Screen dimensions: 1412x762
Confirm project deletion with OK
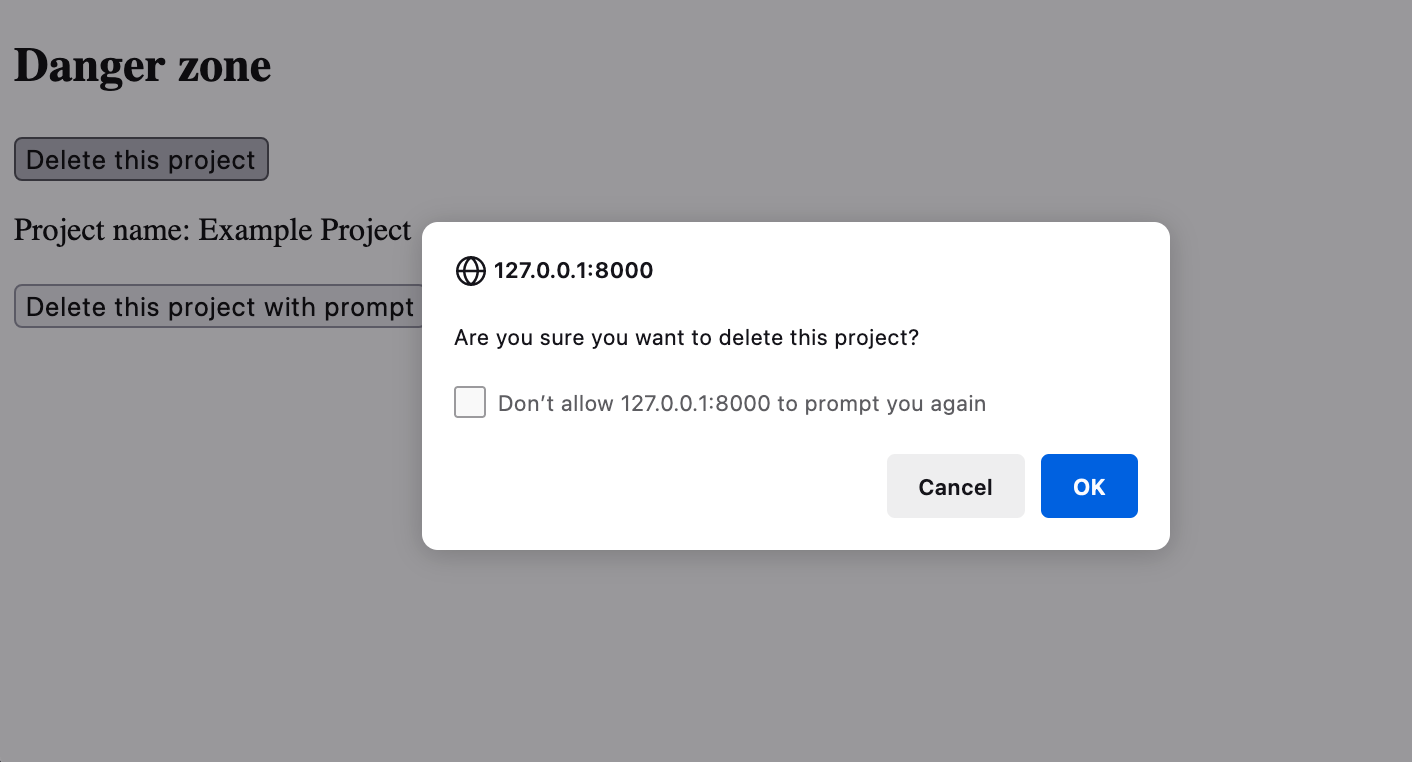[x=1088, y=486]
